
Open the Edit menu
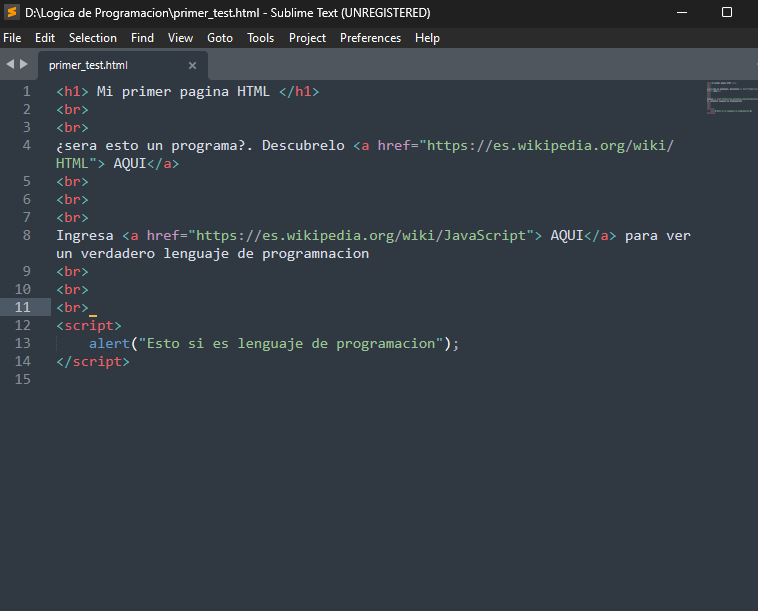coord(45,38)
